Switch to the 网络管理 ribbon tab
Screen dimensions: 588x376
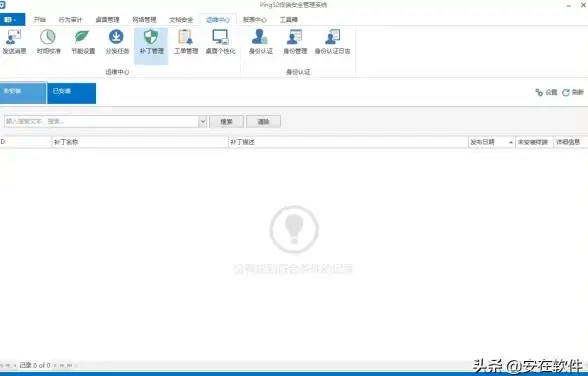[x=144, y=19]
